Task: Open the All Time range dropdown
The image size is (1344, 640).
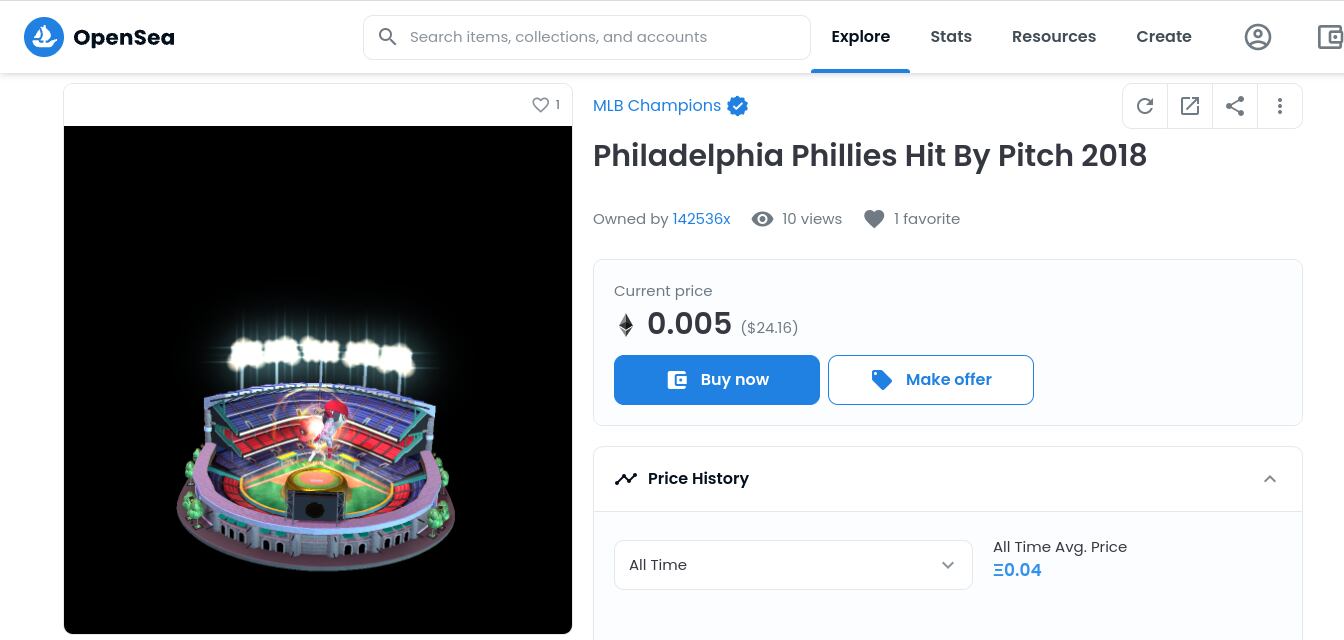Action: coord(793,565)
